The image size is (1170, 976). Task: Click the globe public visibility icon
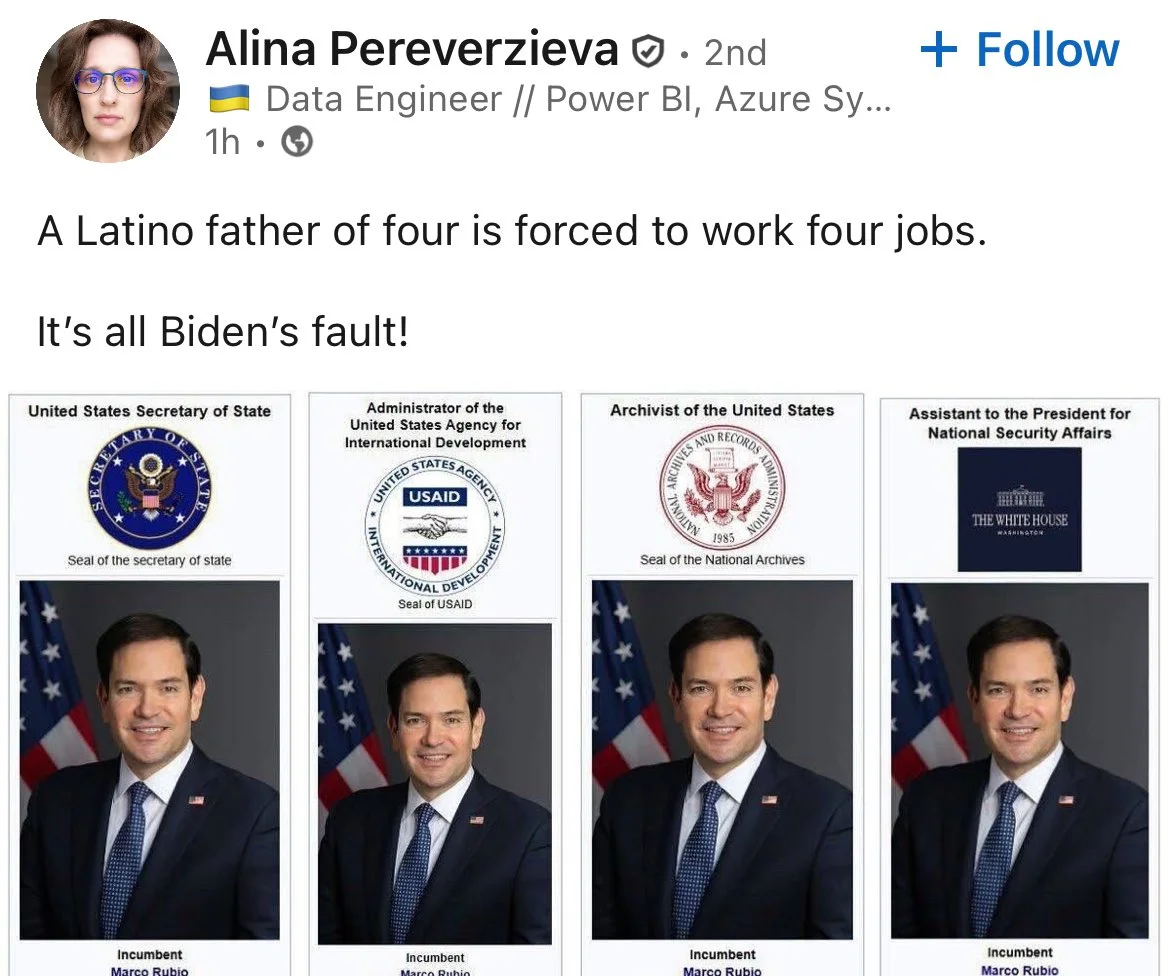297,144
